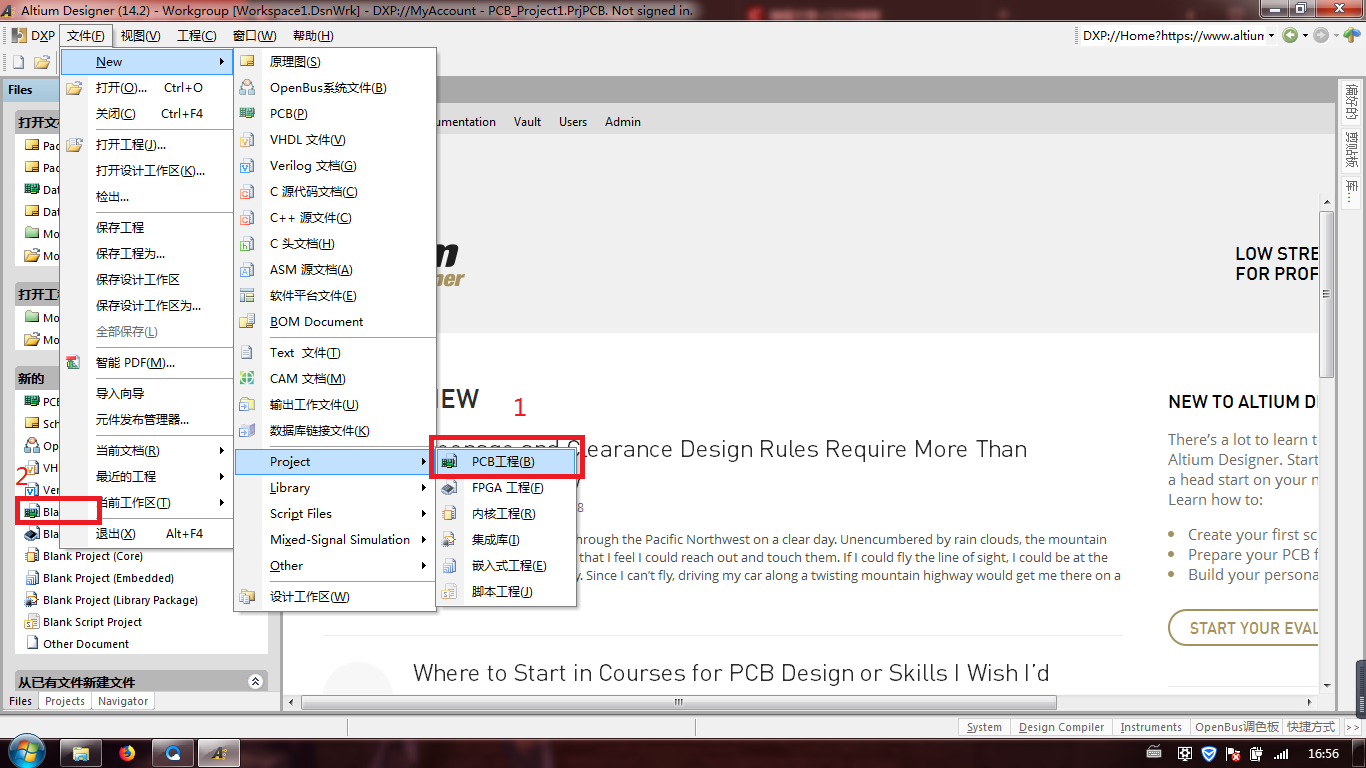
Task: Collapse 从已有文件新建文件 section chevron
Action: point(255,682)
